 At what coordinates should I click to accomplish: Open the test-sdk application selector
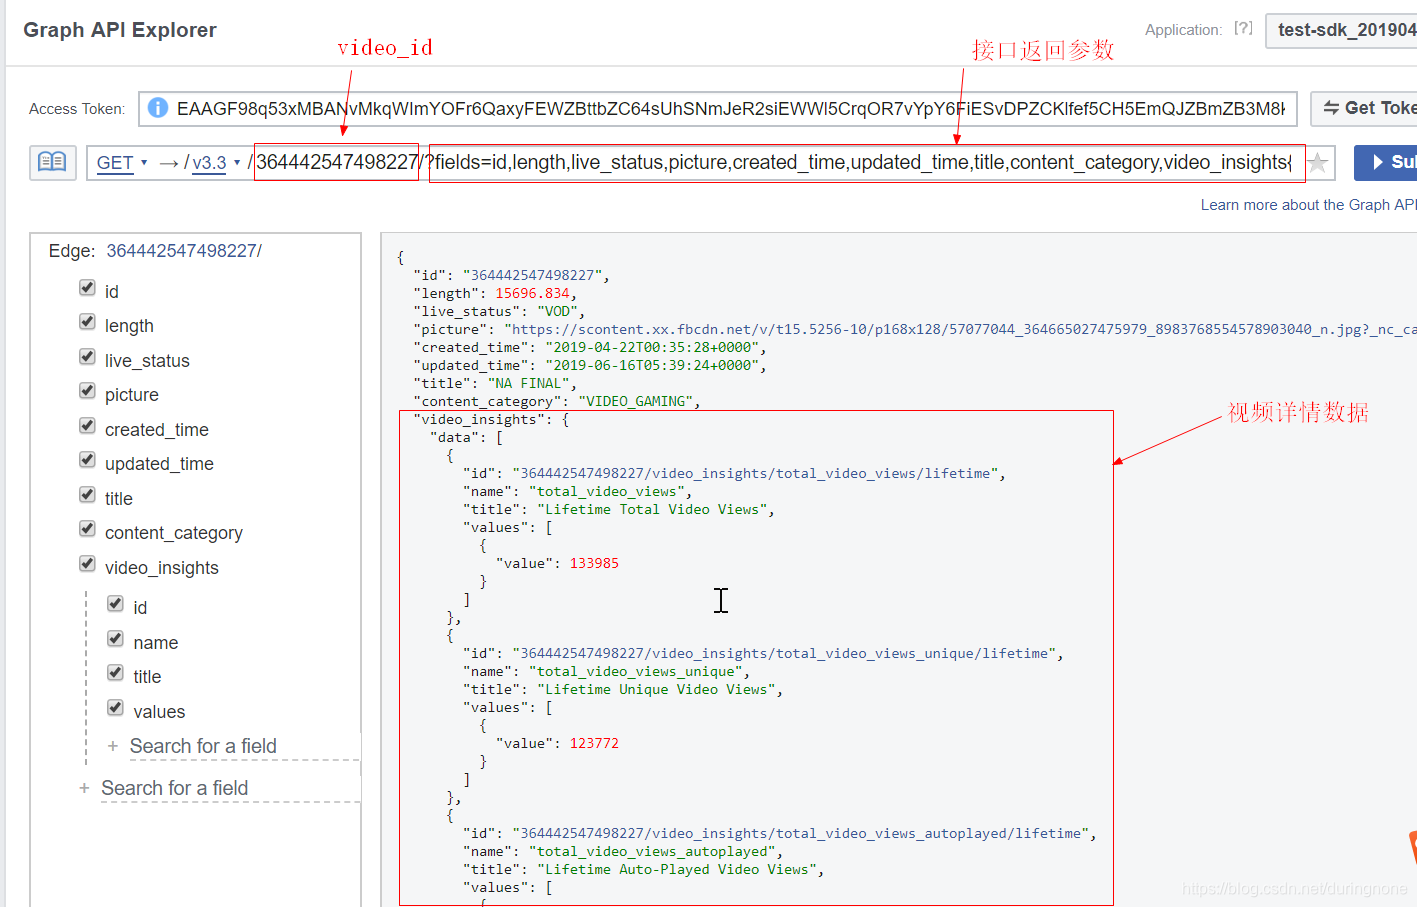(1341, 30)
